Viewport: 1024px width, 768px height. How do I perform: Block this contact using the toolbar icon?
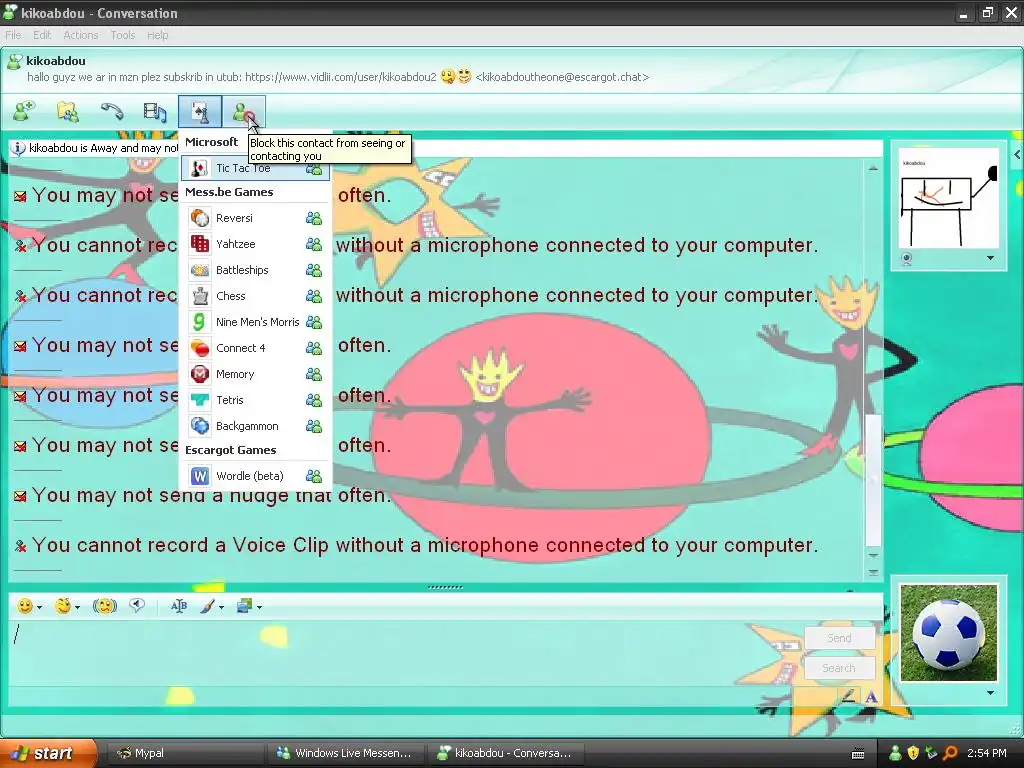click(x=244, y=112)
